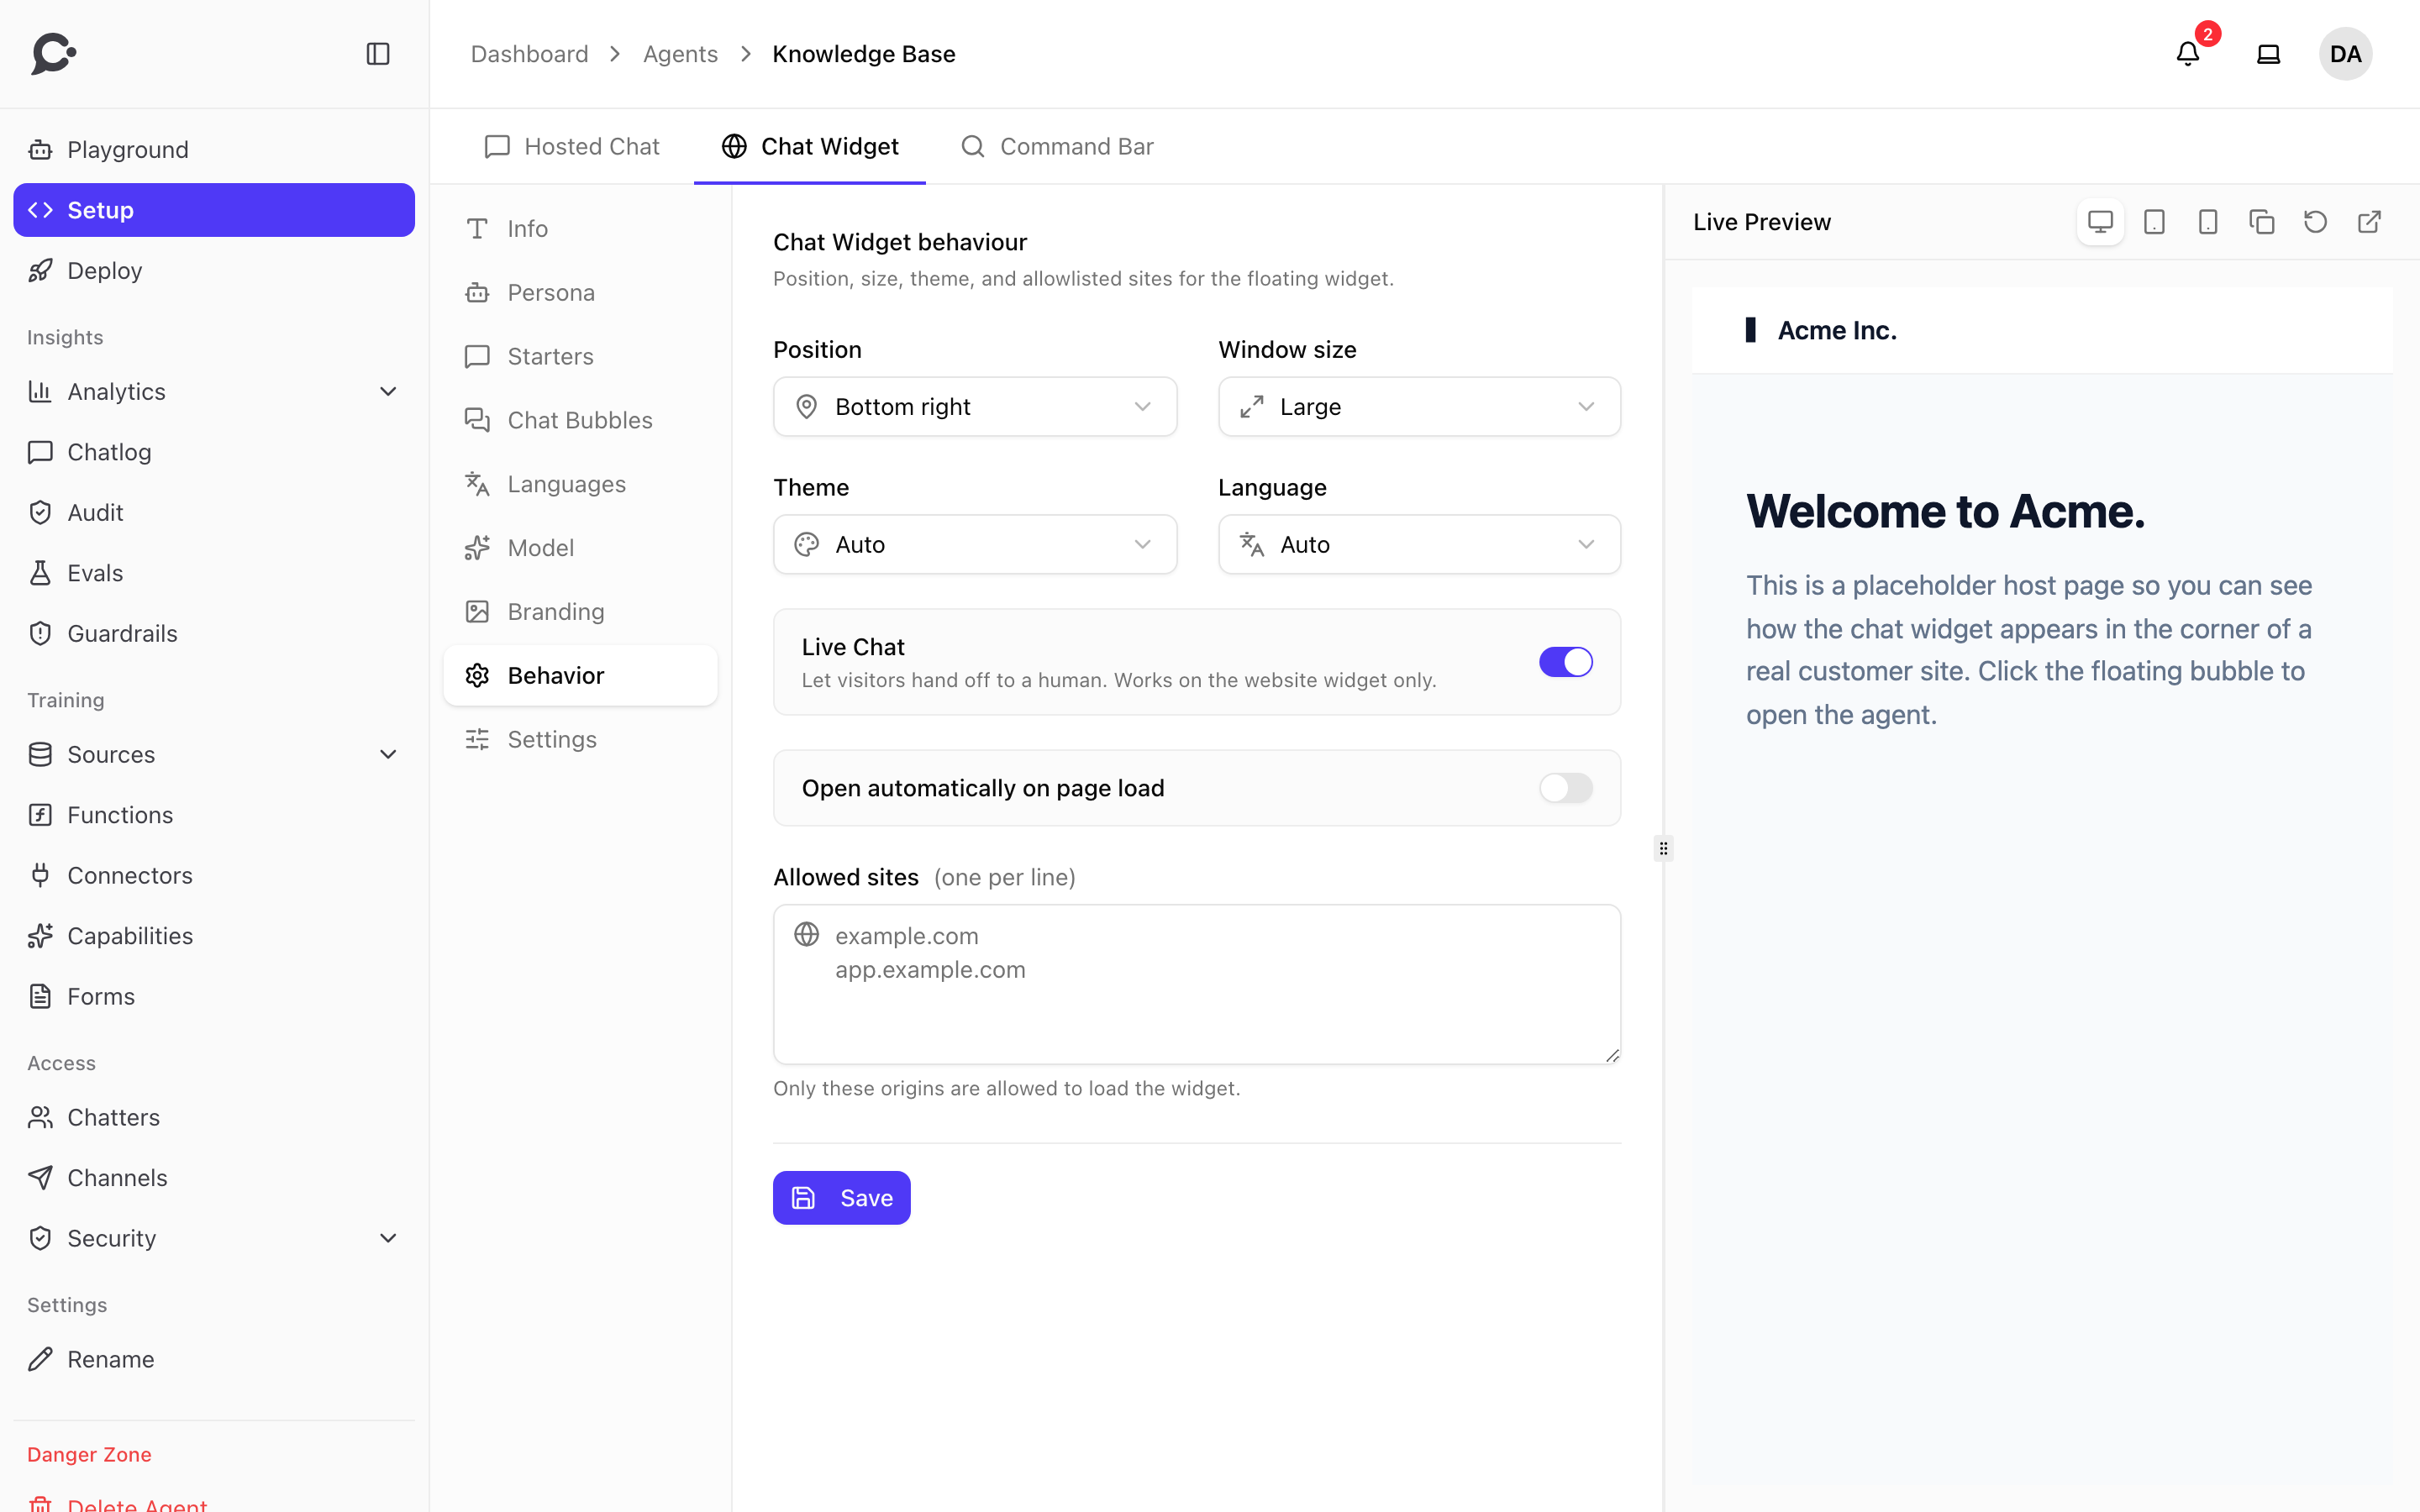Click the Save button
This screenshot has width=2420, height=1512.
(x=841, y=1198)
